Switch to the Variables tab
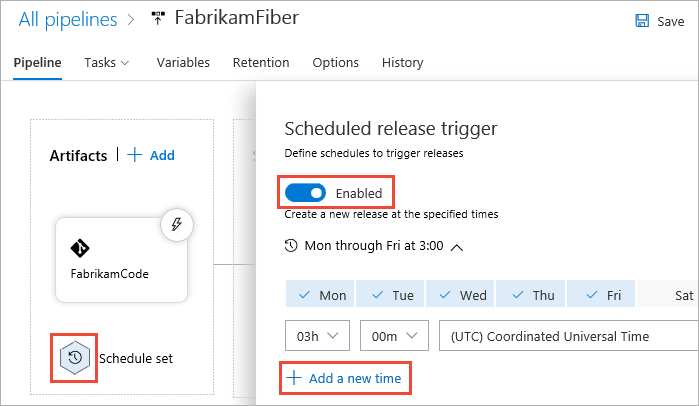 pyautogui.click(x=183, y=62)
